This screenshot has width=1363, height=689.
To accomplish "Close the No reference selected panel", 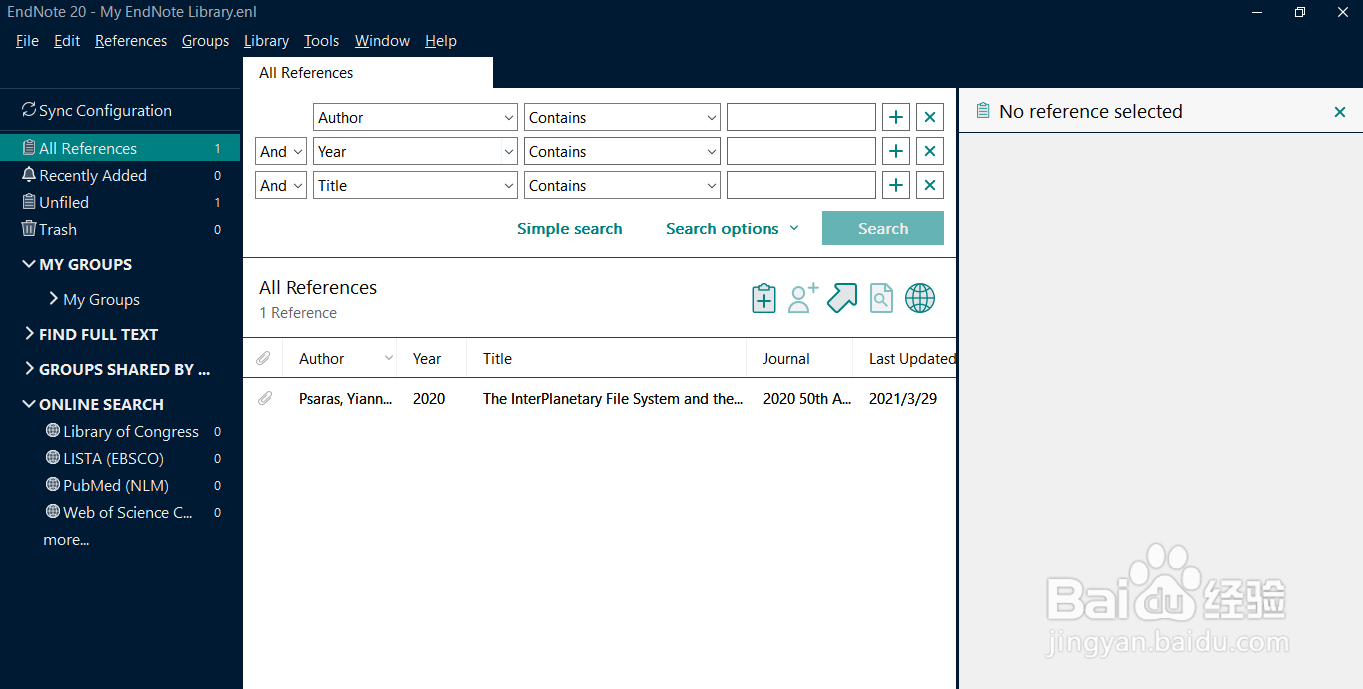I will coord(1340,112).
